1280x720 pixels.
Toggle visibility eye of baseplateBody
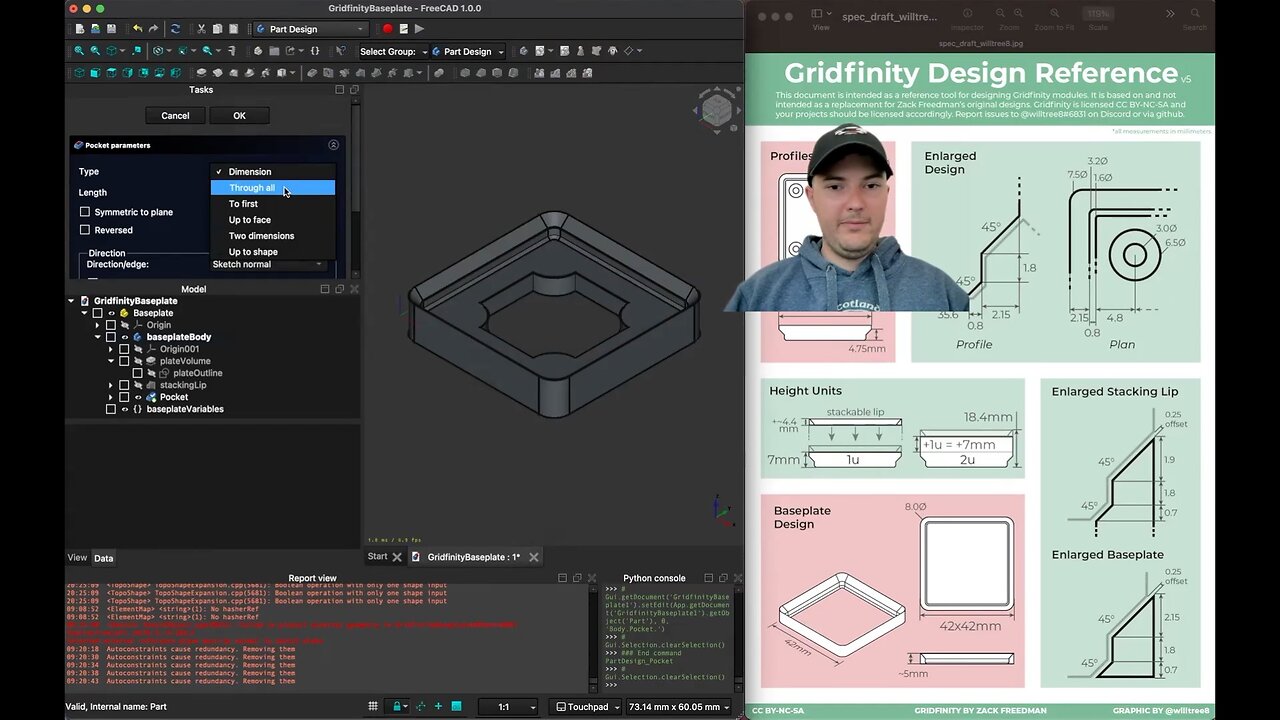(x=124, y=337)
